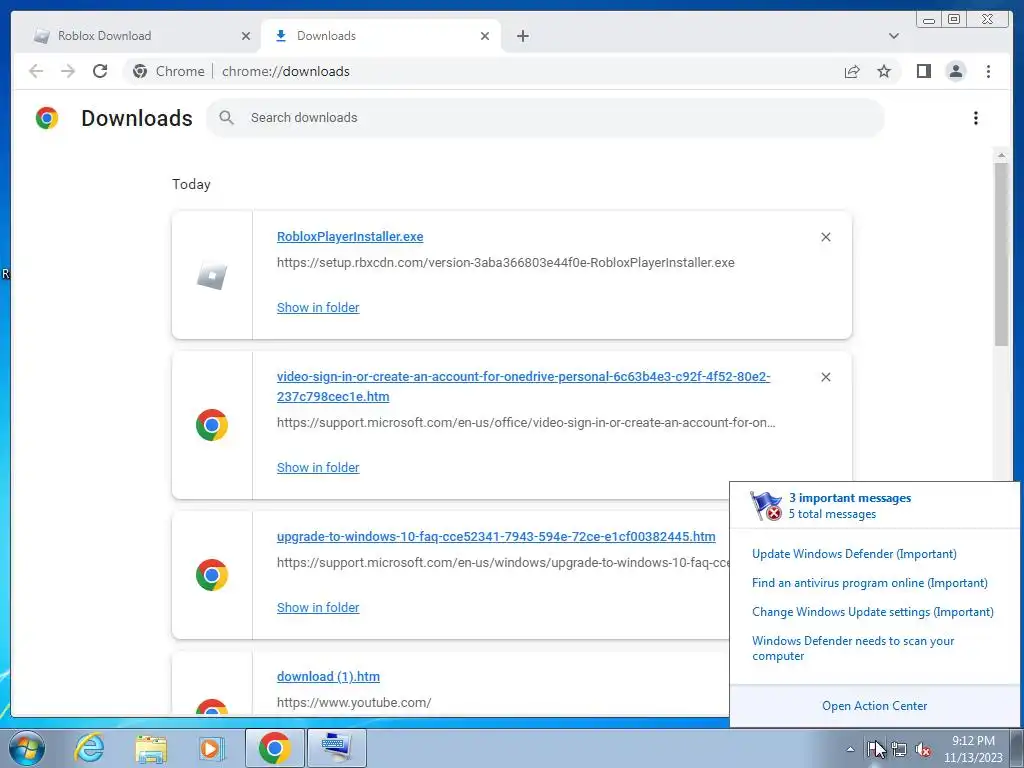The height and width of the screenshot is (768, 1024).
Task: Open the video-sign-in onedrive htm link
Action: pyautogui.click(x=523, y=387)
